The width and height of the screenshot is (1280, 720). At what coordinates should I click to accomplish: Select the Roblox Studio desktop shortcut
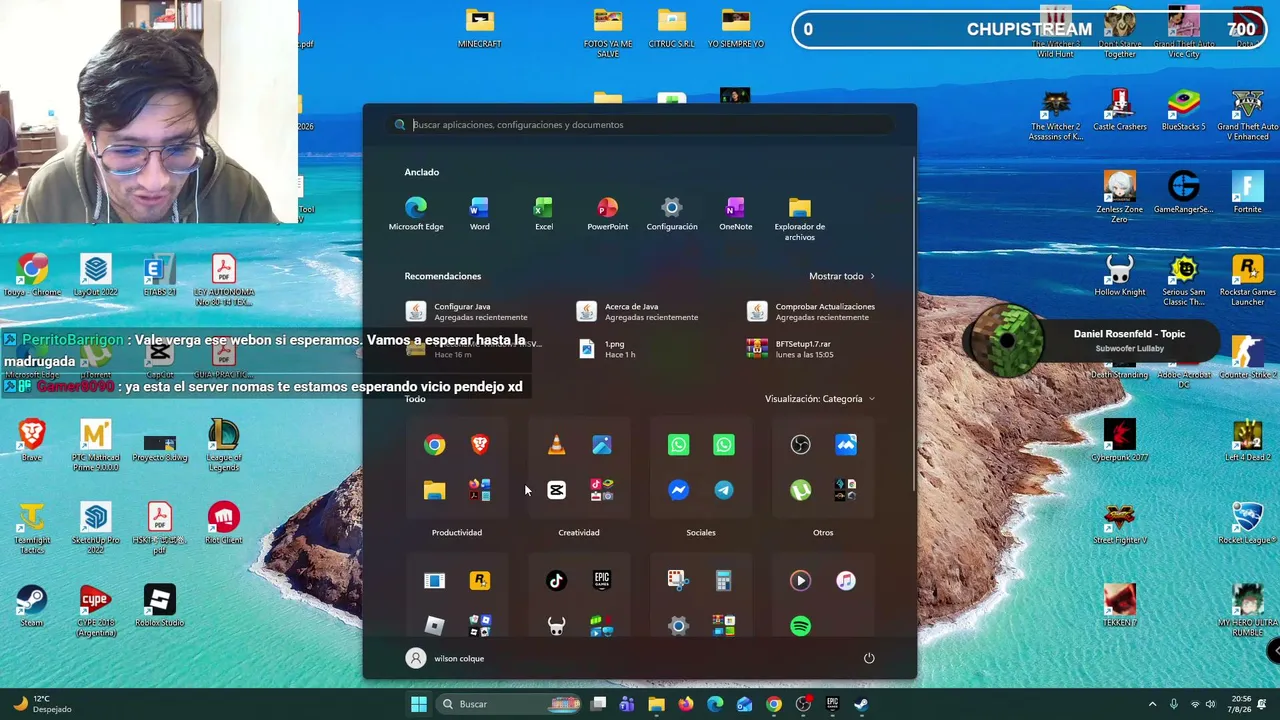pyautogui.click(x=160, y=606)
